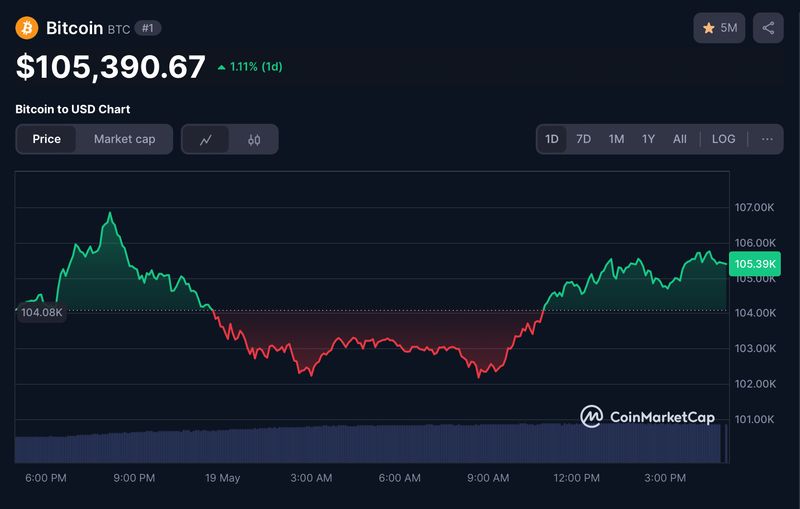Click the 102.00K axis label

click(x=755, y=384)
